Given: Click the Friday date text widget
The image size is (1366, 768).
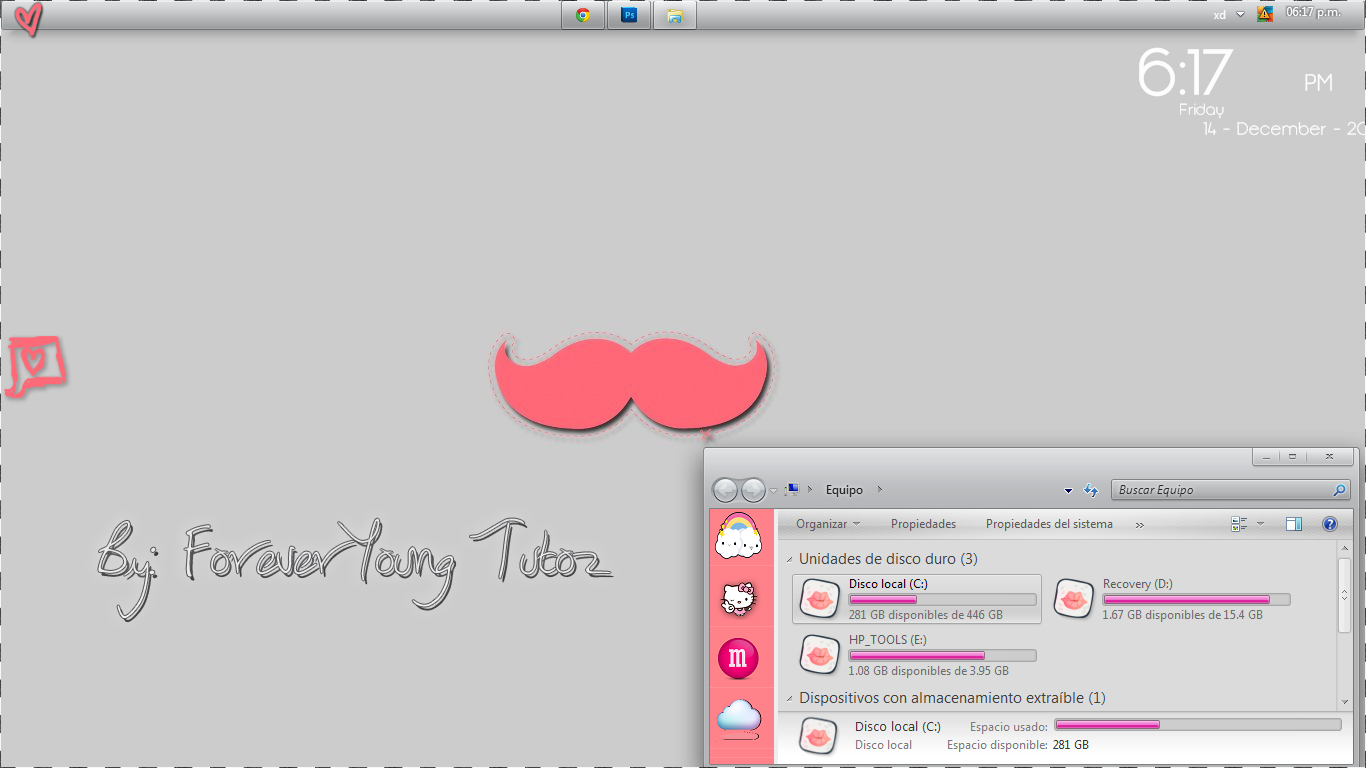Looking at the screenshot, I should [1201, 110].
